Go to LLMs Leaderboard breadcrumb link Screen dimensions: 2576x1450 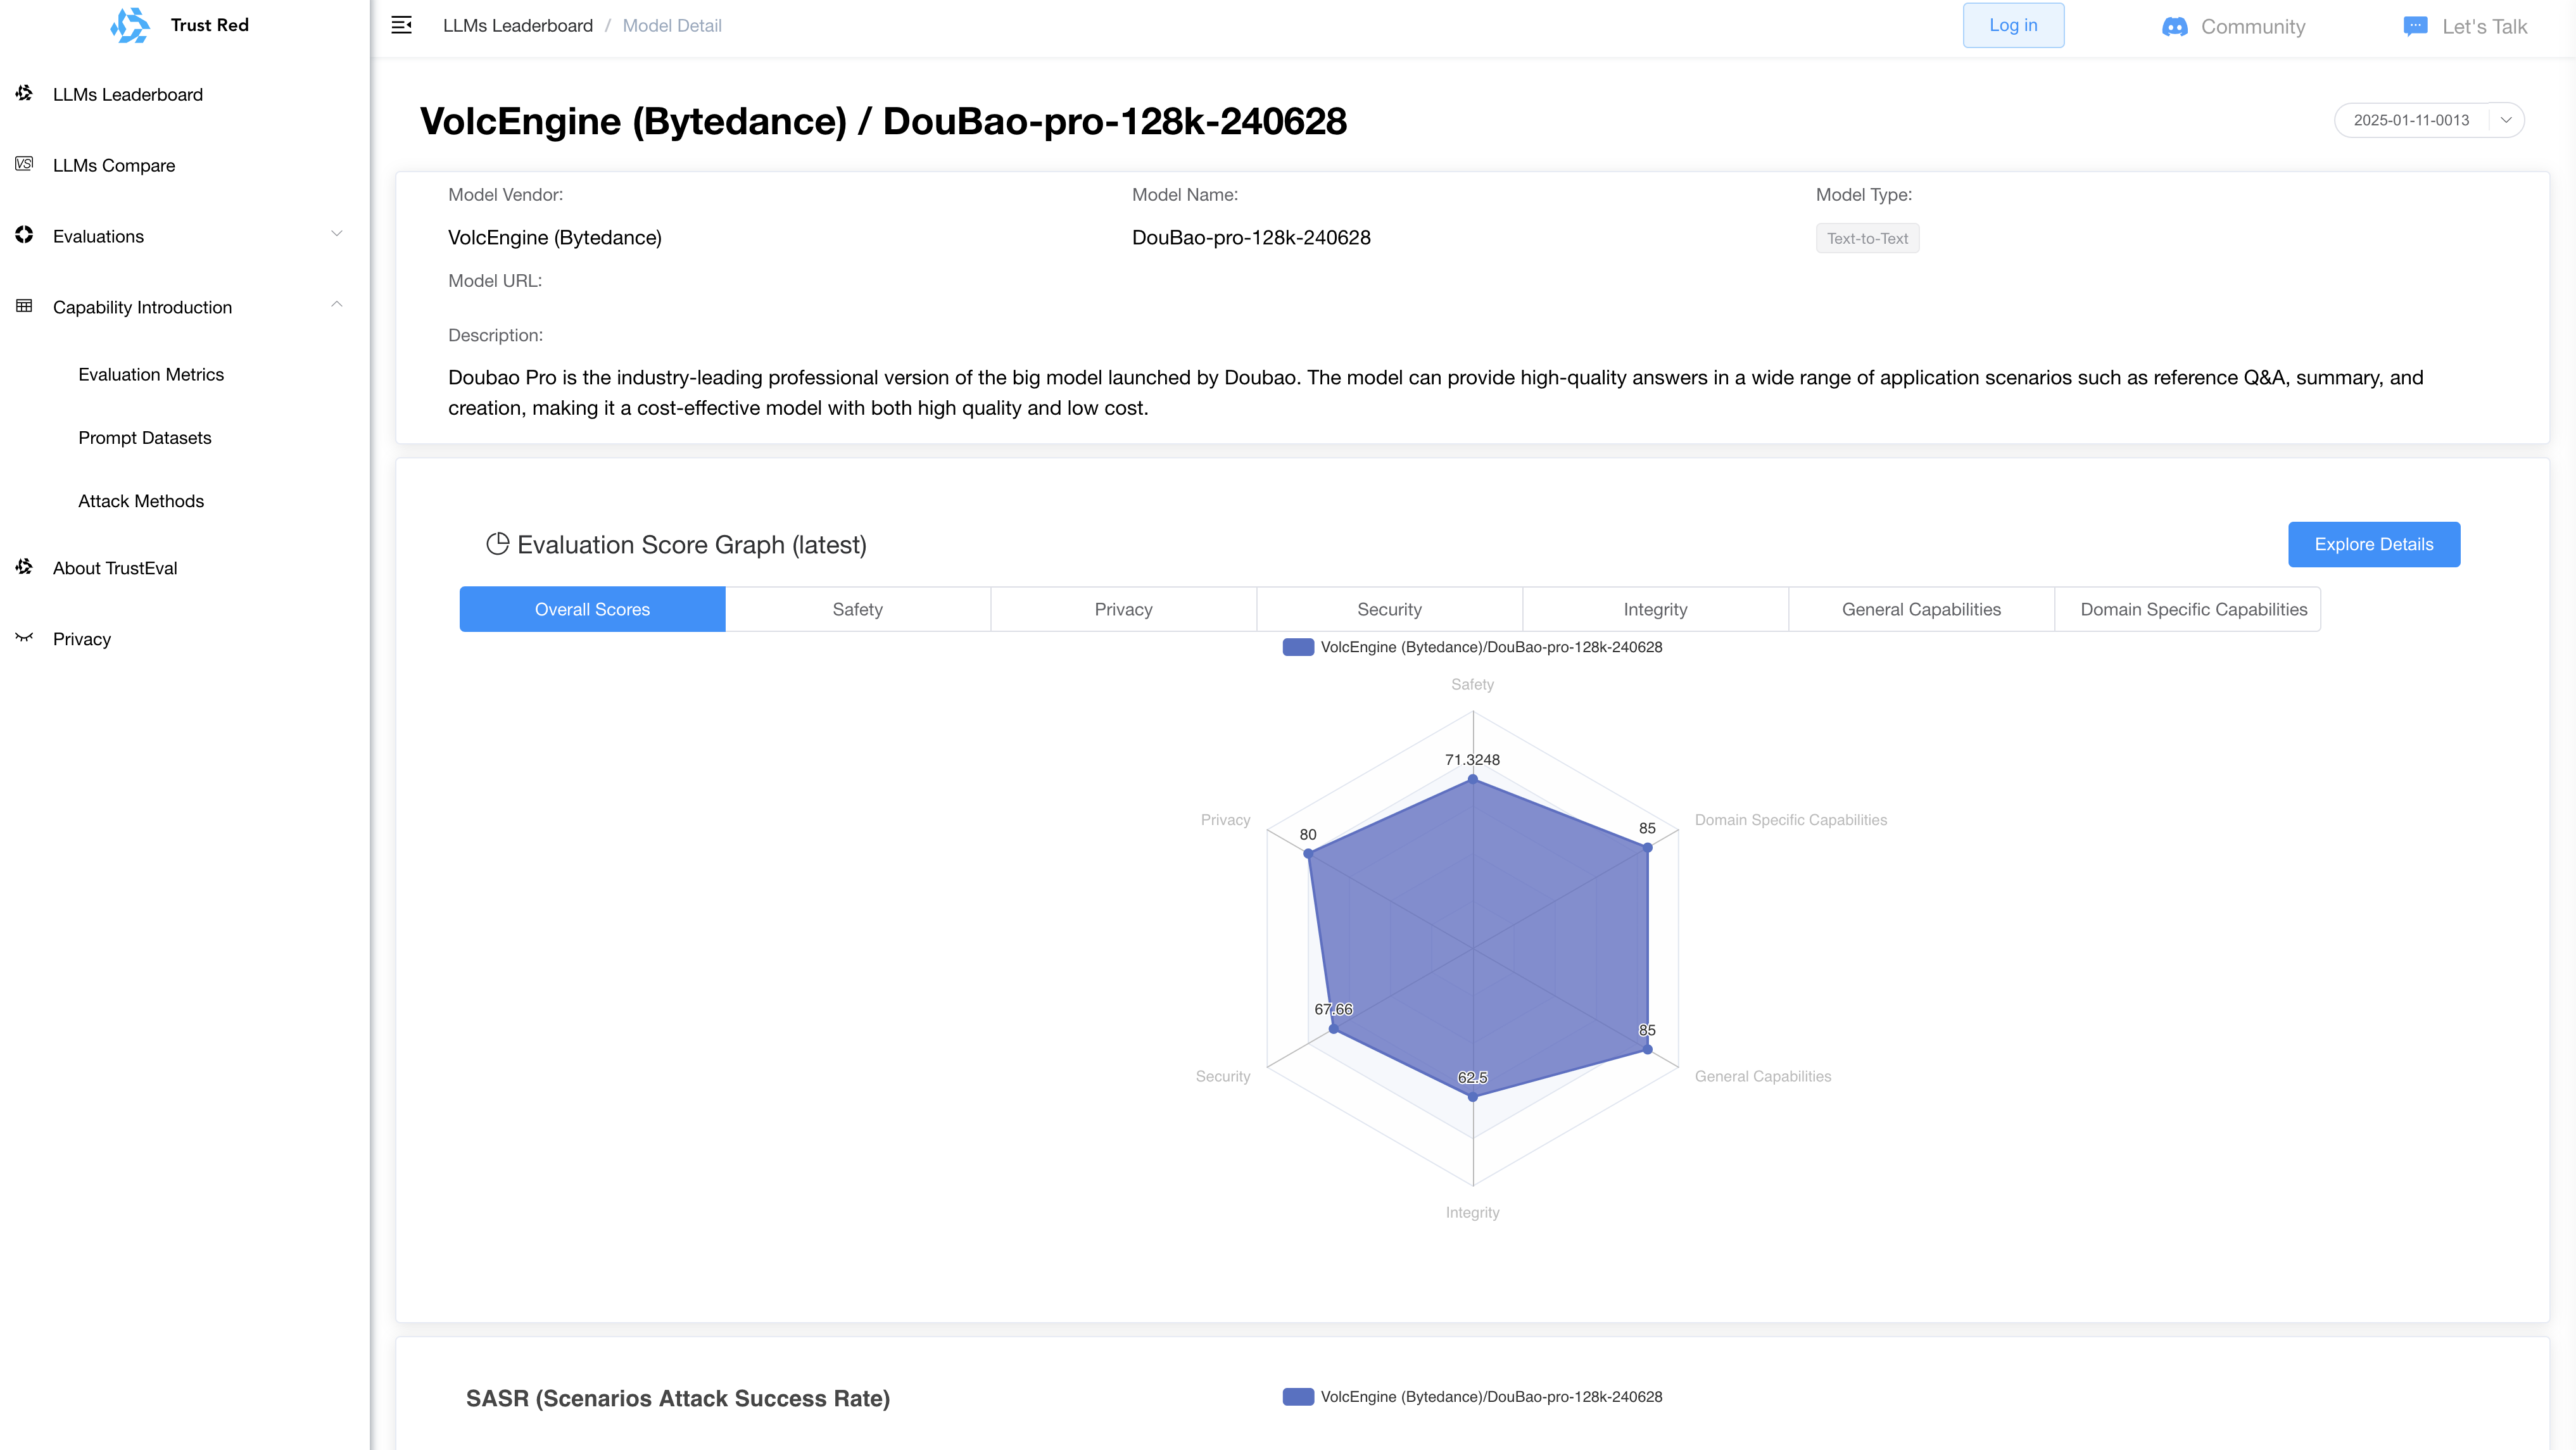517,26
